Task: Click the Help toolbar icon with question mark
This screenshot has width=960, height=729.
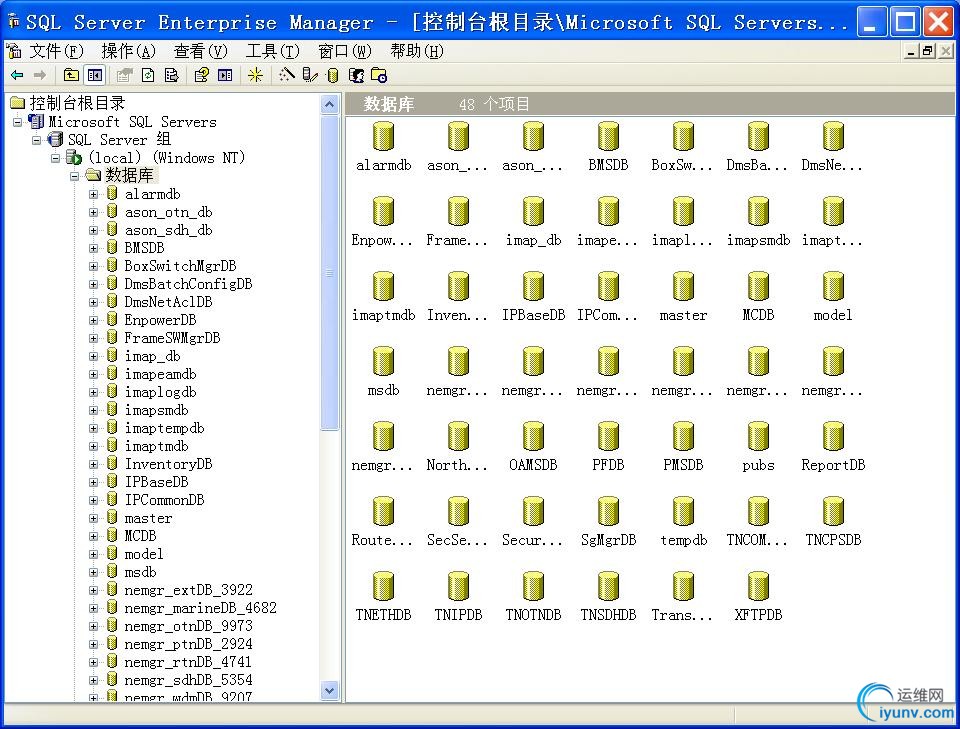Action: point(200,74)
